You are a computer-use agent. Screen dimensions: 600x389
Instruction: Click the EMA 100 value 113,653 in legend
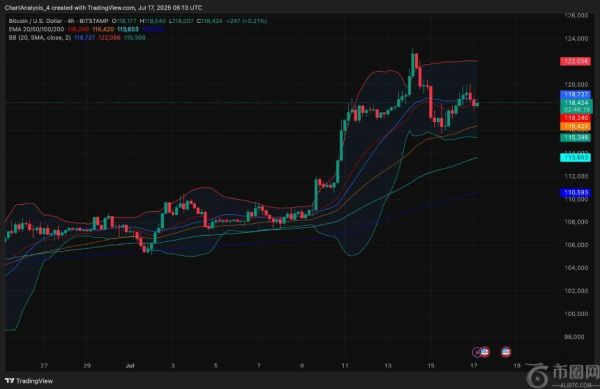click(x=128, y=29)
